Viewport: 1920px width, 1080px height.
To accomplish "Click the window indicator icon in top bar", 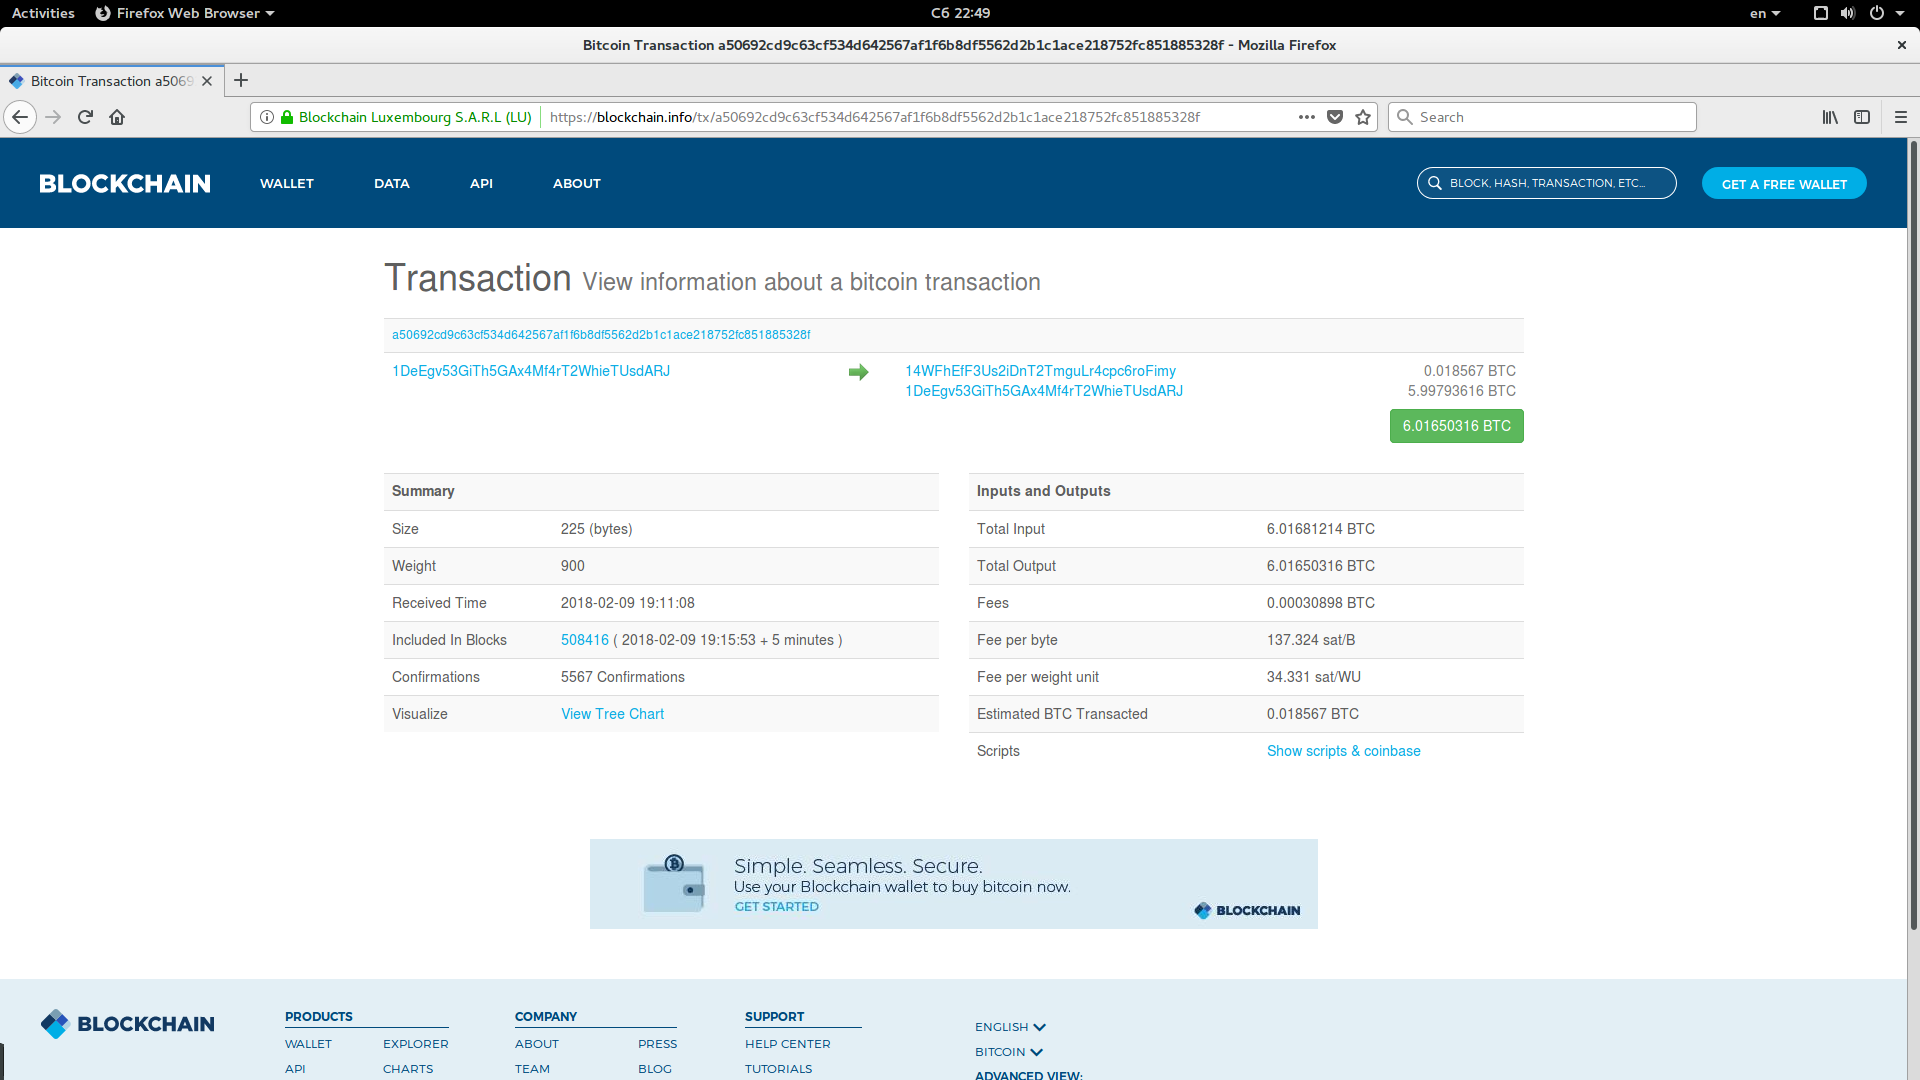I will 1821,13.
